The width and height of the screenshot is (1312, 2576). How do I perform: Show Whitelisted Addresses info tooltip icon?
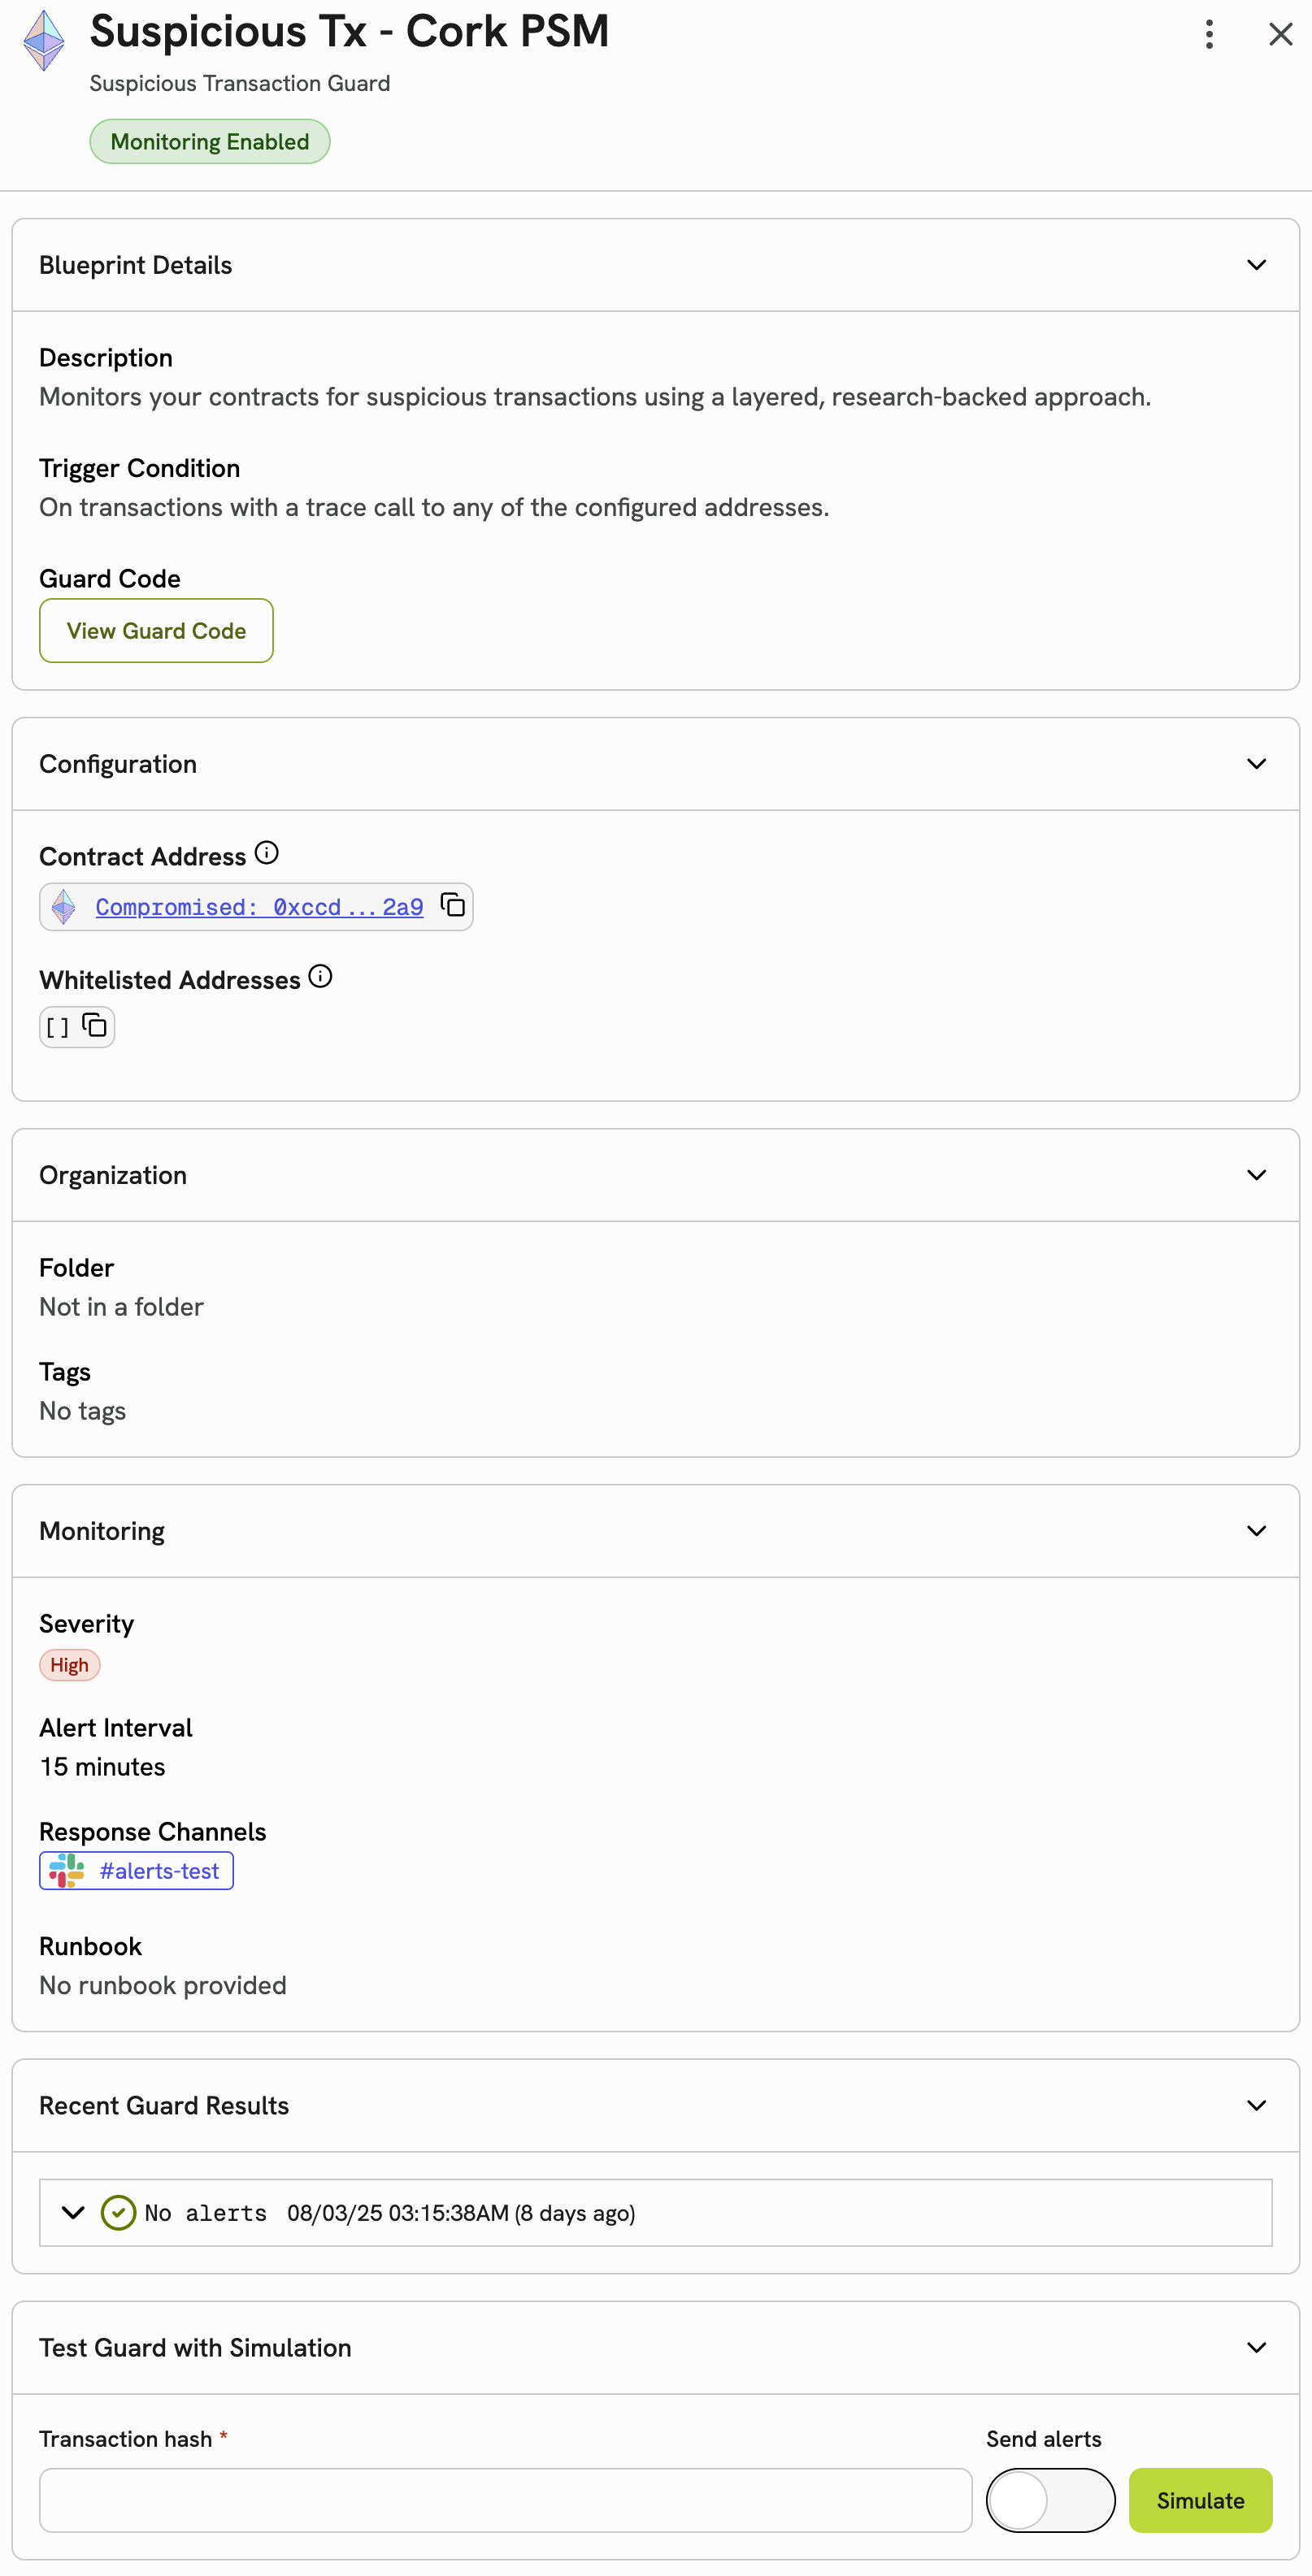[x=320, y=977]
